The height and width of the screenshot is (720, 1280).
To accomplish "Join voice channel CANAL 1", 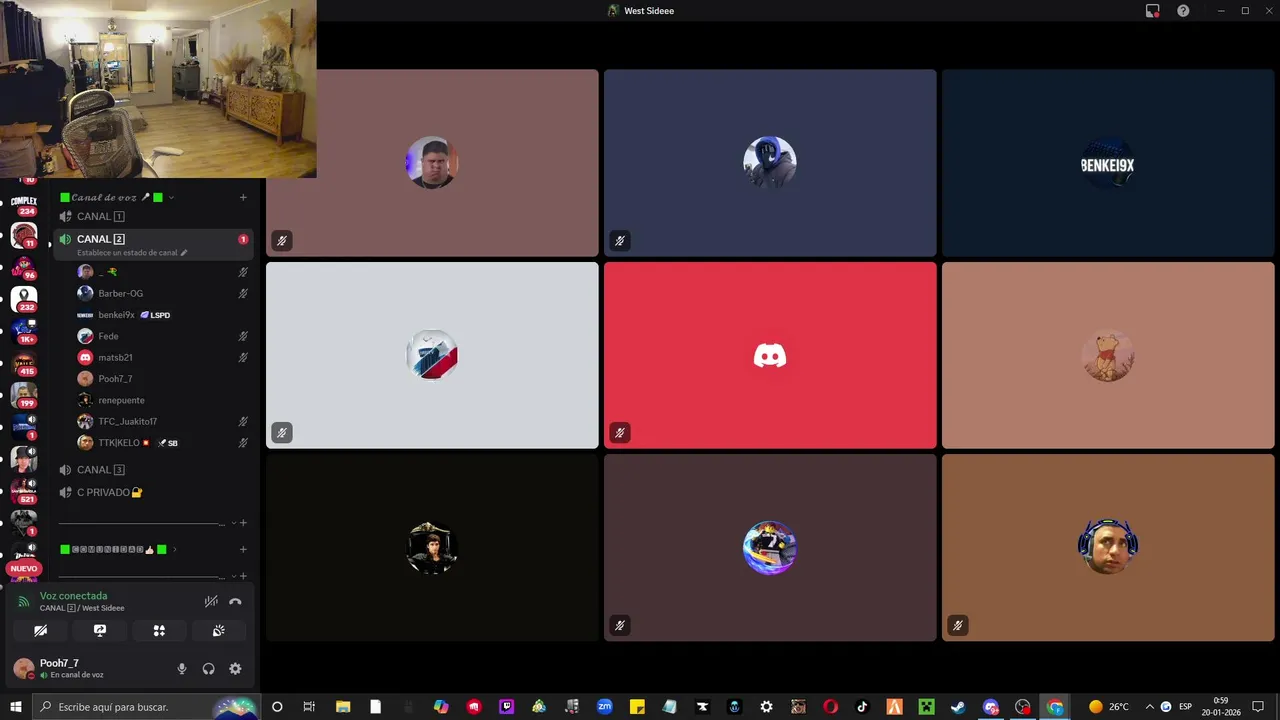I will coord(153,216).
